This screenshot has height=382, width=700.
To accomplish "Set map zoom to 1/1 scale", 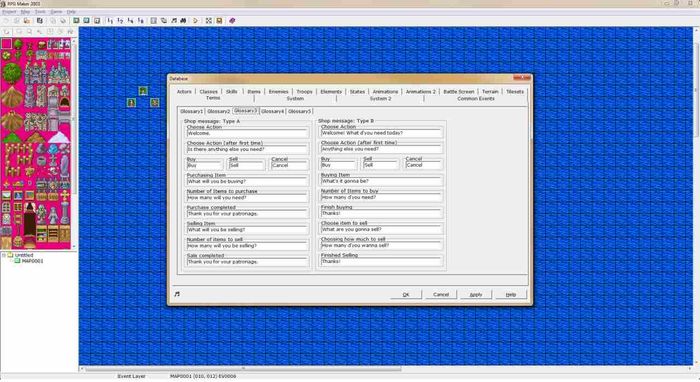I will click(x=110, y=21).
